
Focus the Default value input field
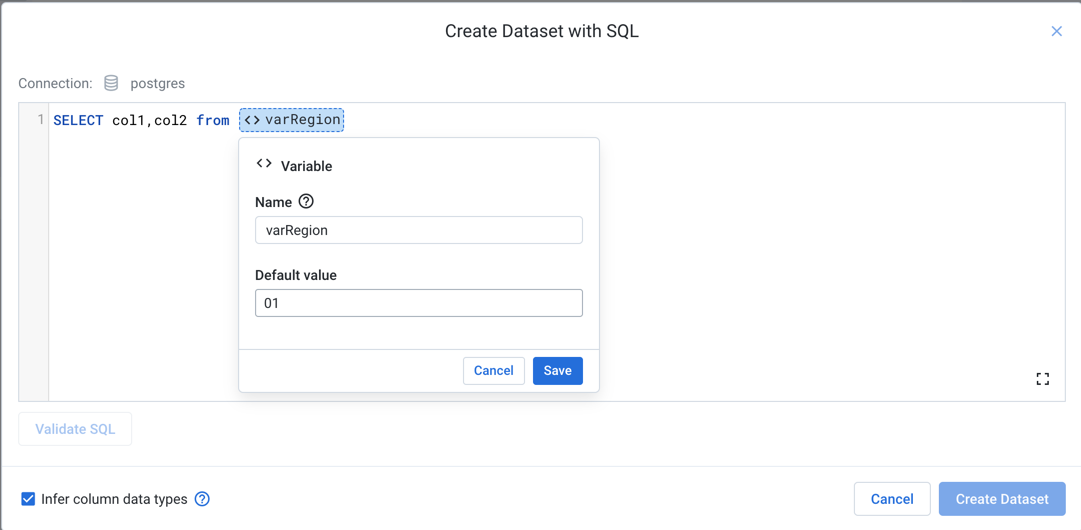[x=418, y=303]
